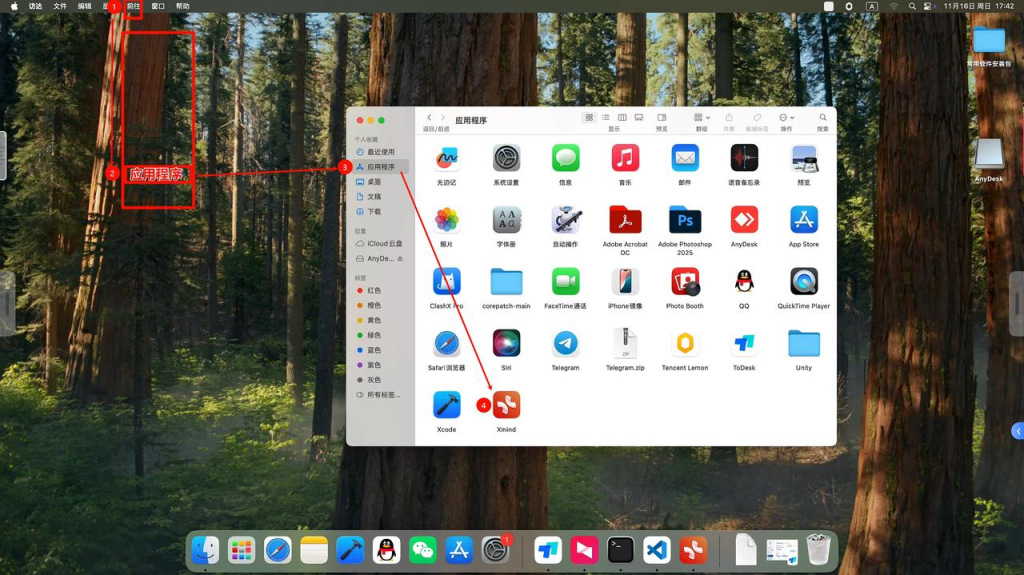Open Visual Studio Code from the Dock

tap(656, 550)
